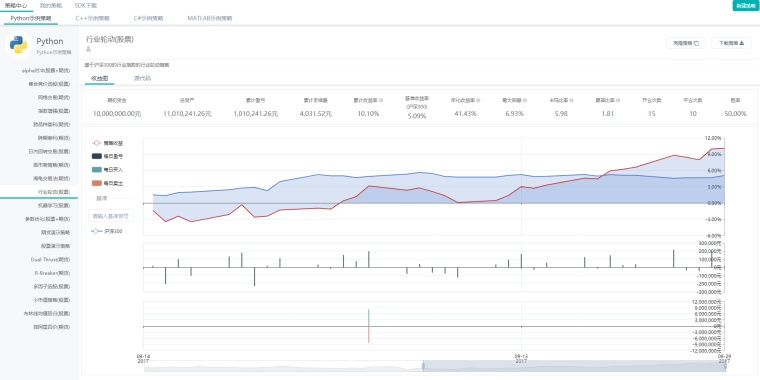
Task: Open R-Breaker(期货) strategy
Action: [x=52, y=273]
